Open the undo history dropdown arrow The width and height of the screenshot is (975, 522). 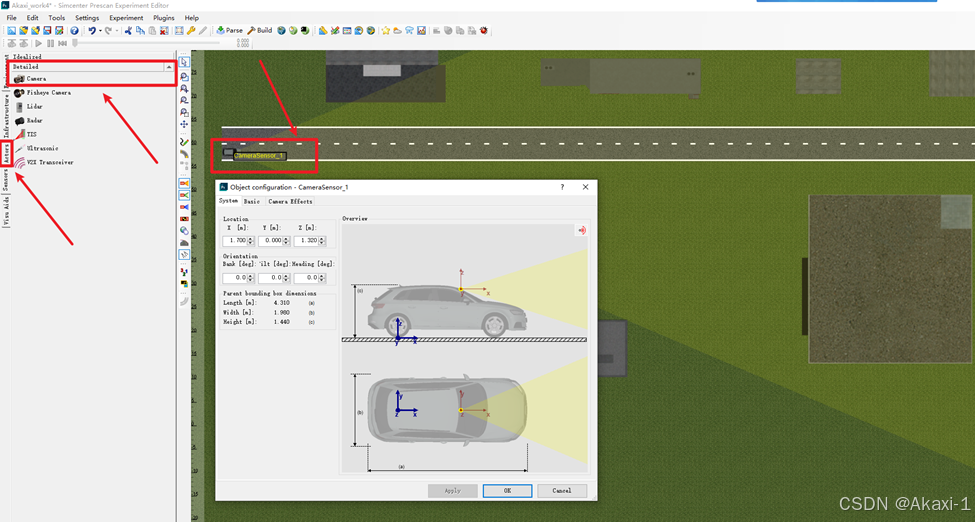(100, 30)
